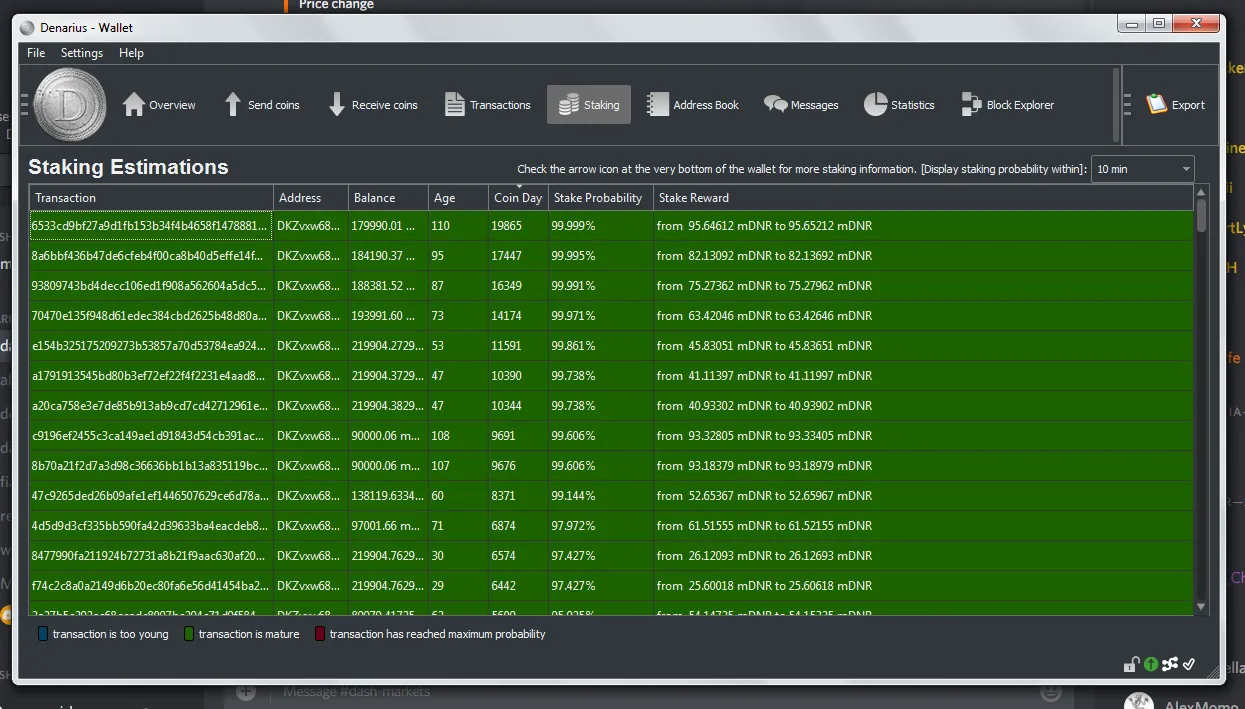Image resolution: width=1245 pixels, height=709 pixels.
Task: Select transaction starting 93809743bd4decc106ed
Action: [x=151, y=286]
